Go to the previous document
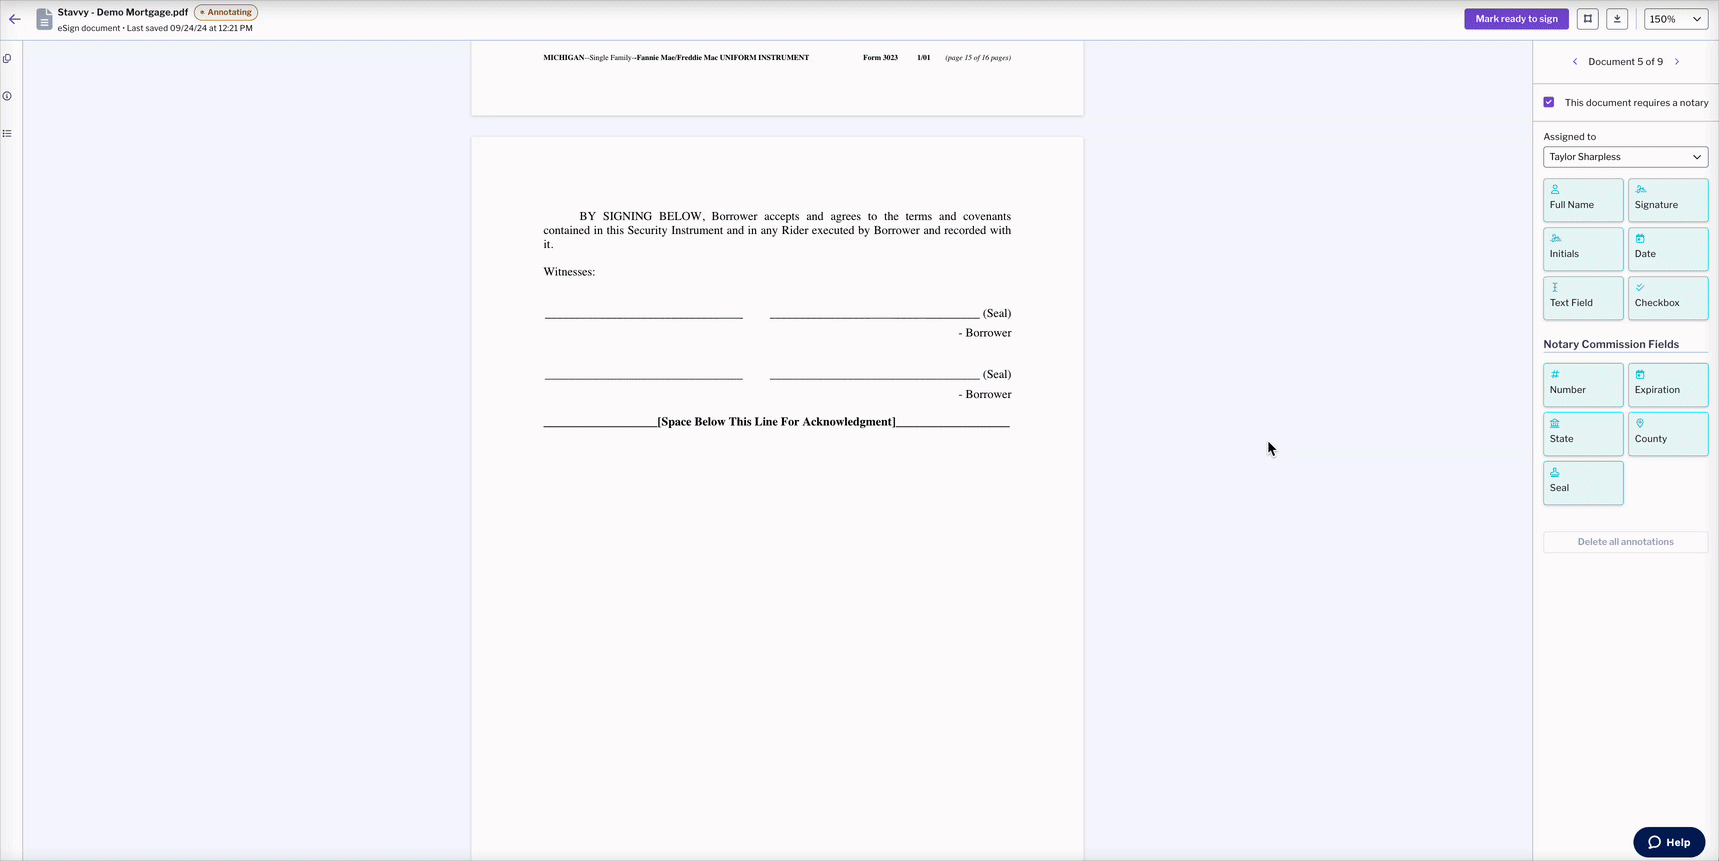1719x861 pixels. coord(1575,62)
